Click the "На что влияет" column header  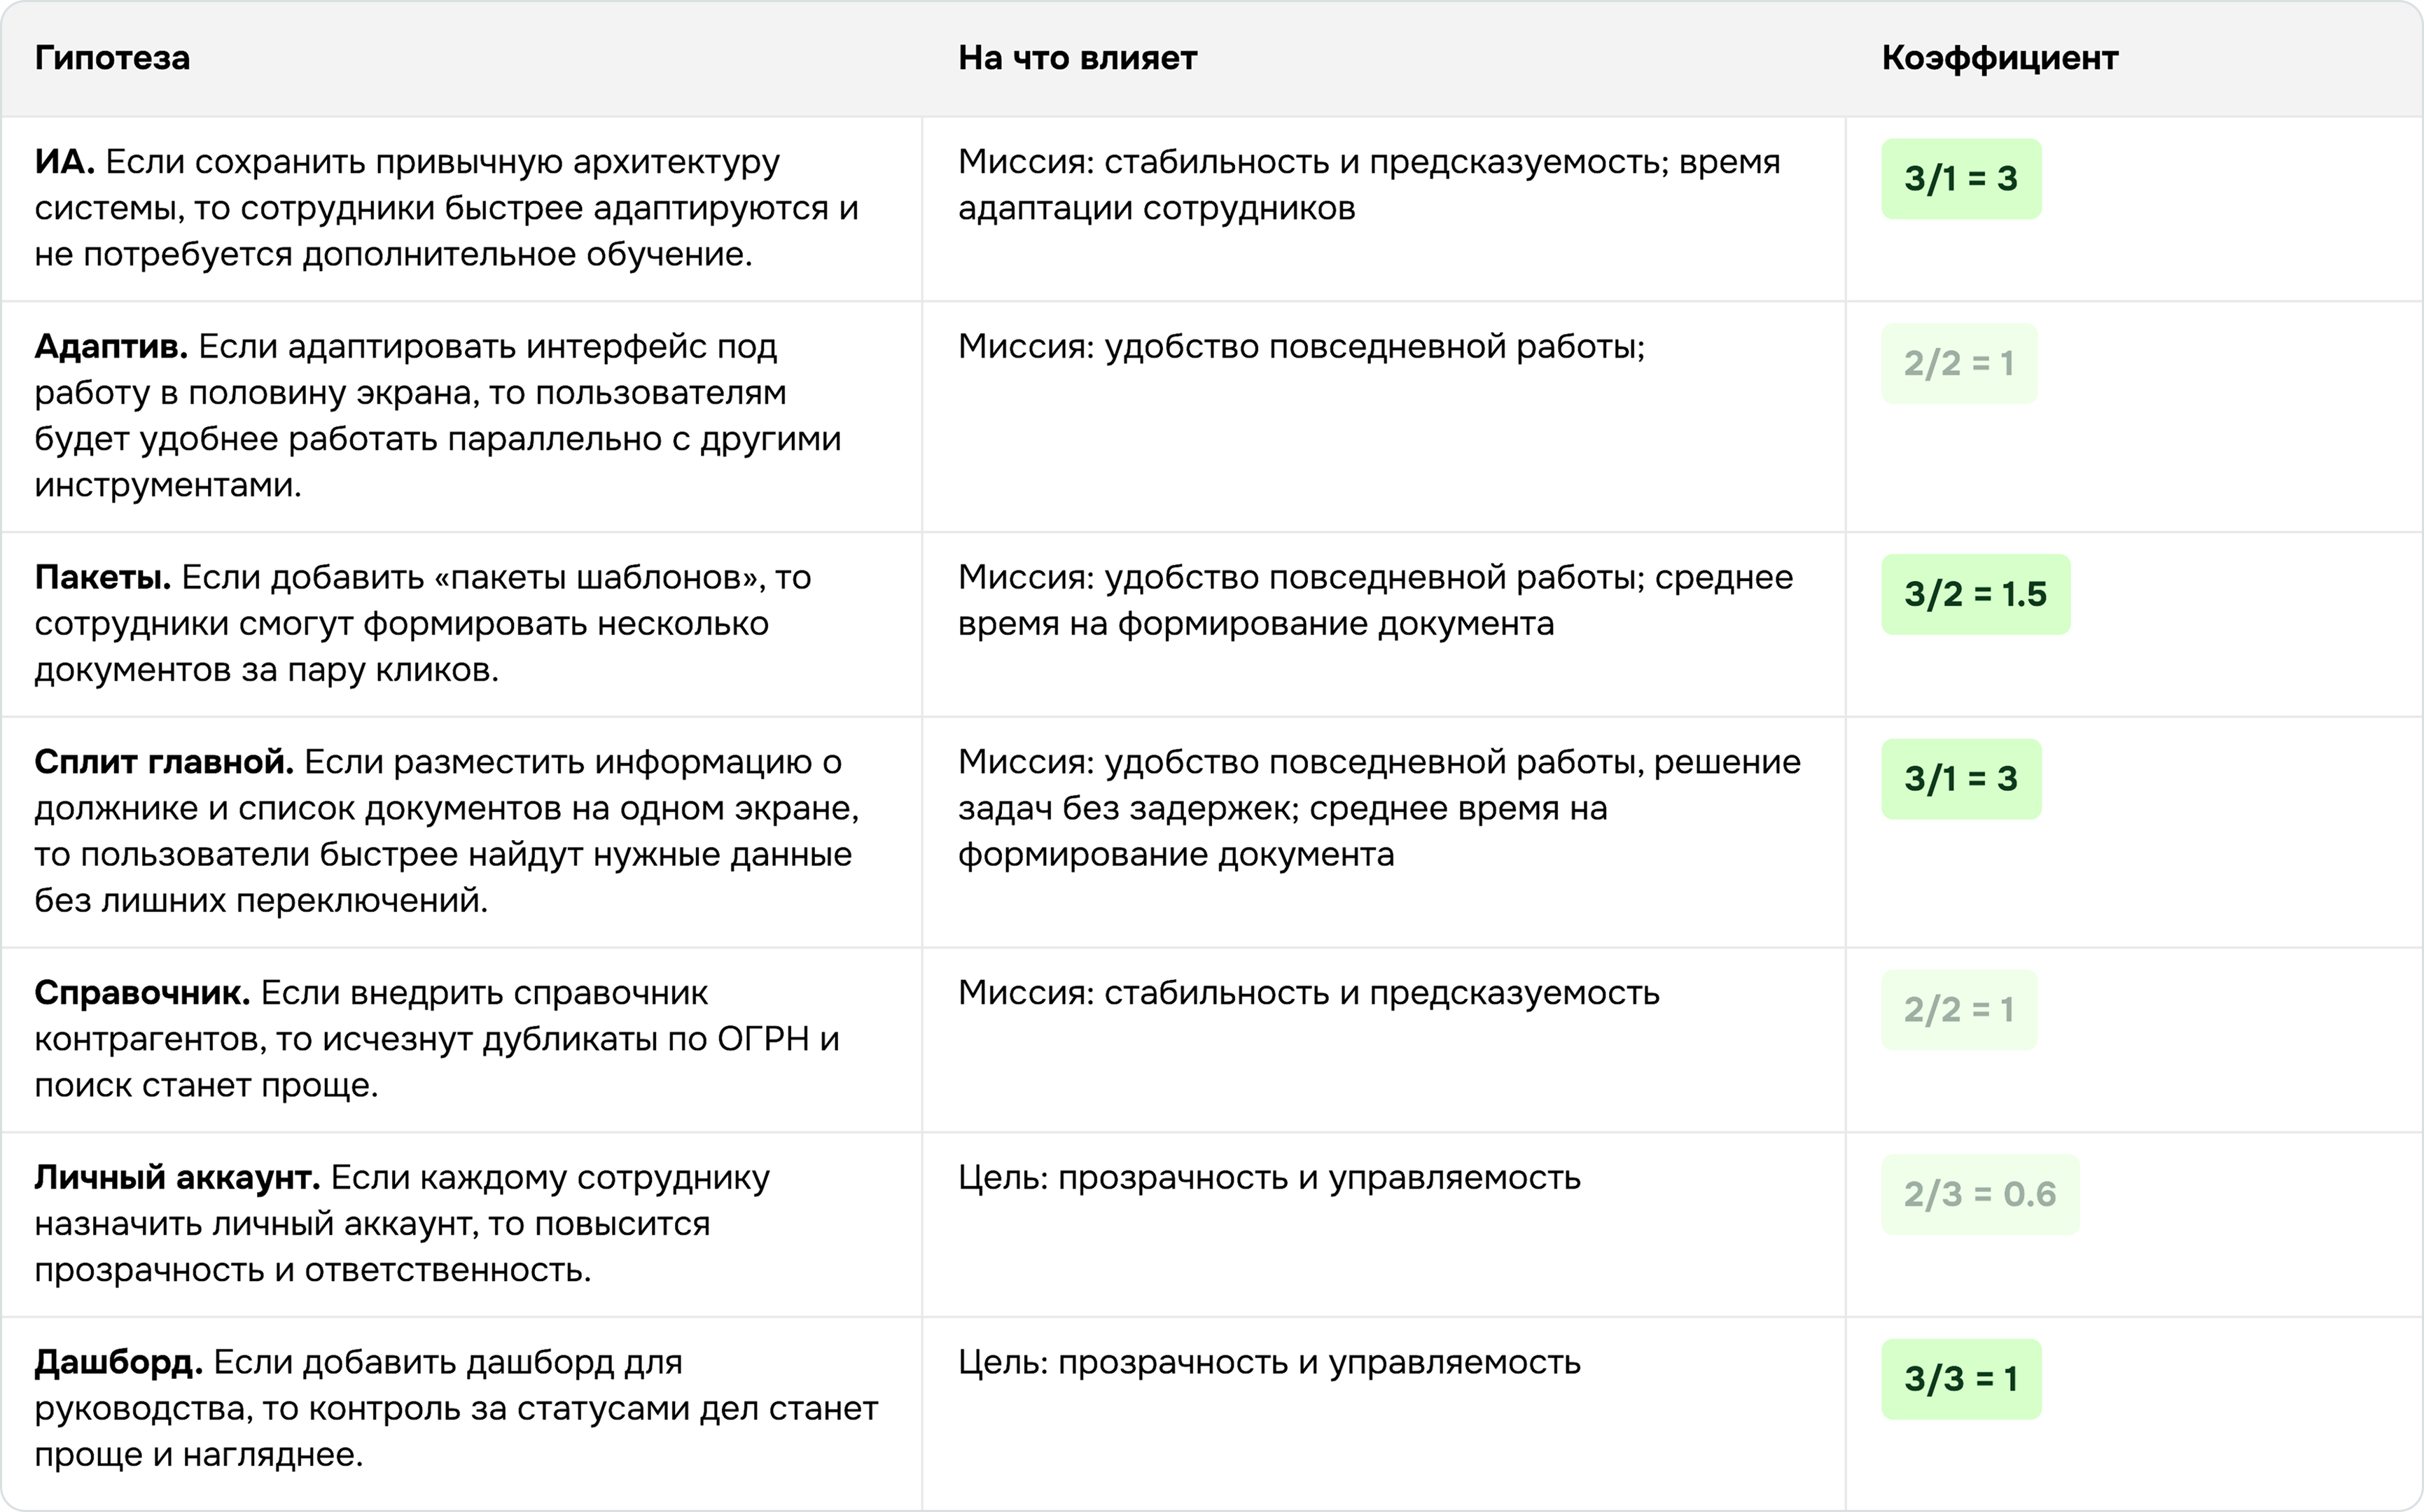(1077, 58)
